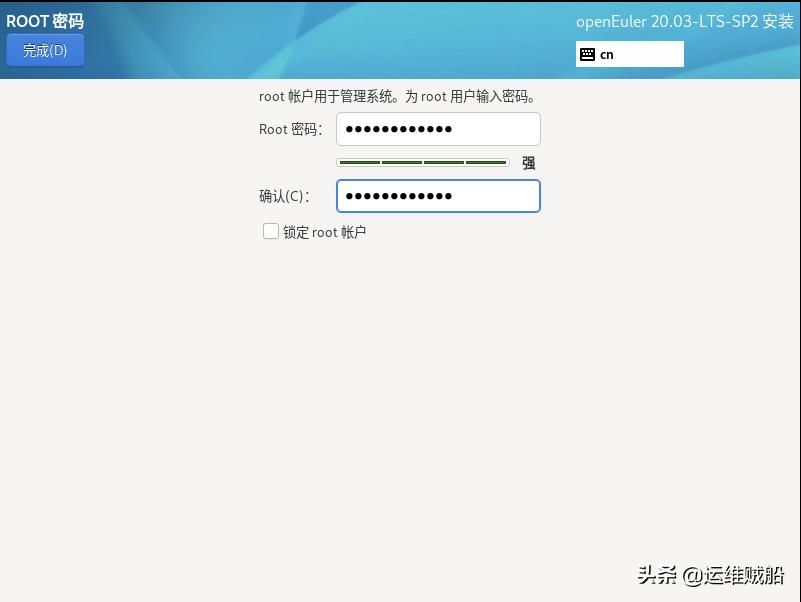Select the 强 strength rating label
Viewport: 801px width, 602px height.
coord(528,162)
